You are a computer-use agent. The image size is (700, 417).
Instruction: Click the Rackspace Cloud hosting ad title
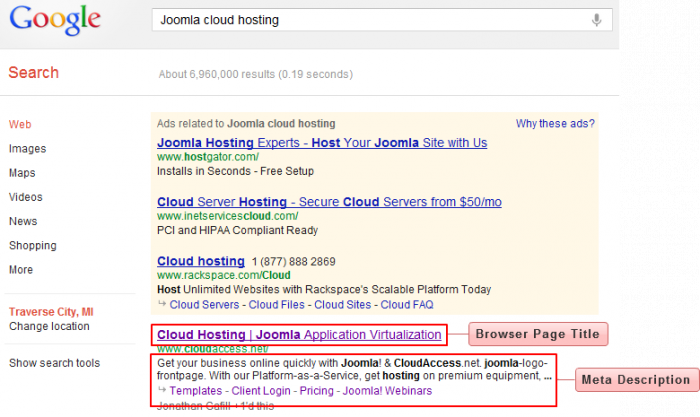201,261
